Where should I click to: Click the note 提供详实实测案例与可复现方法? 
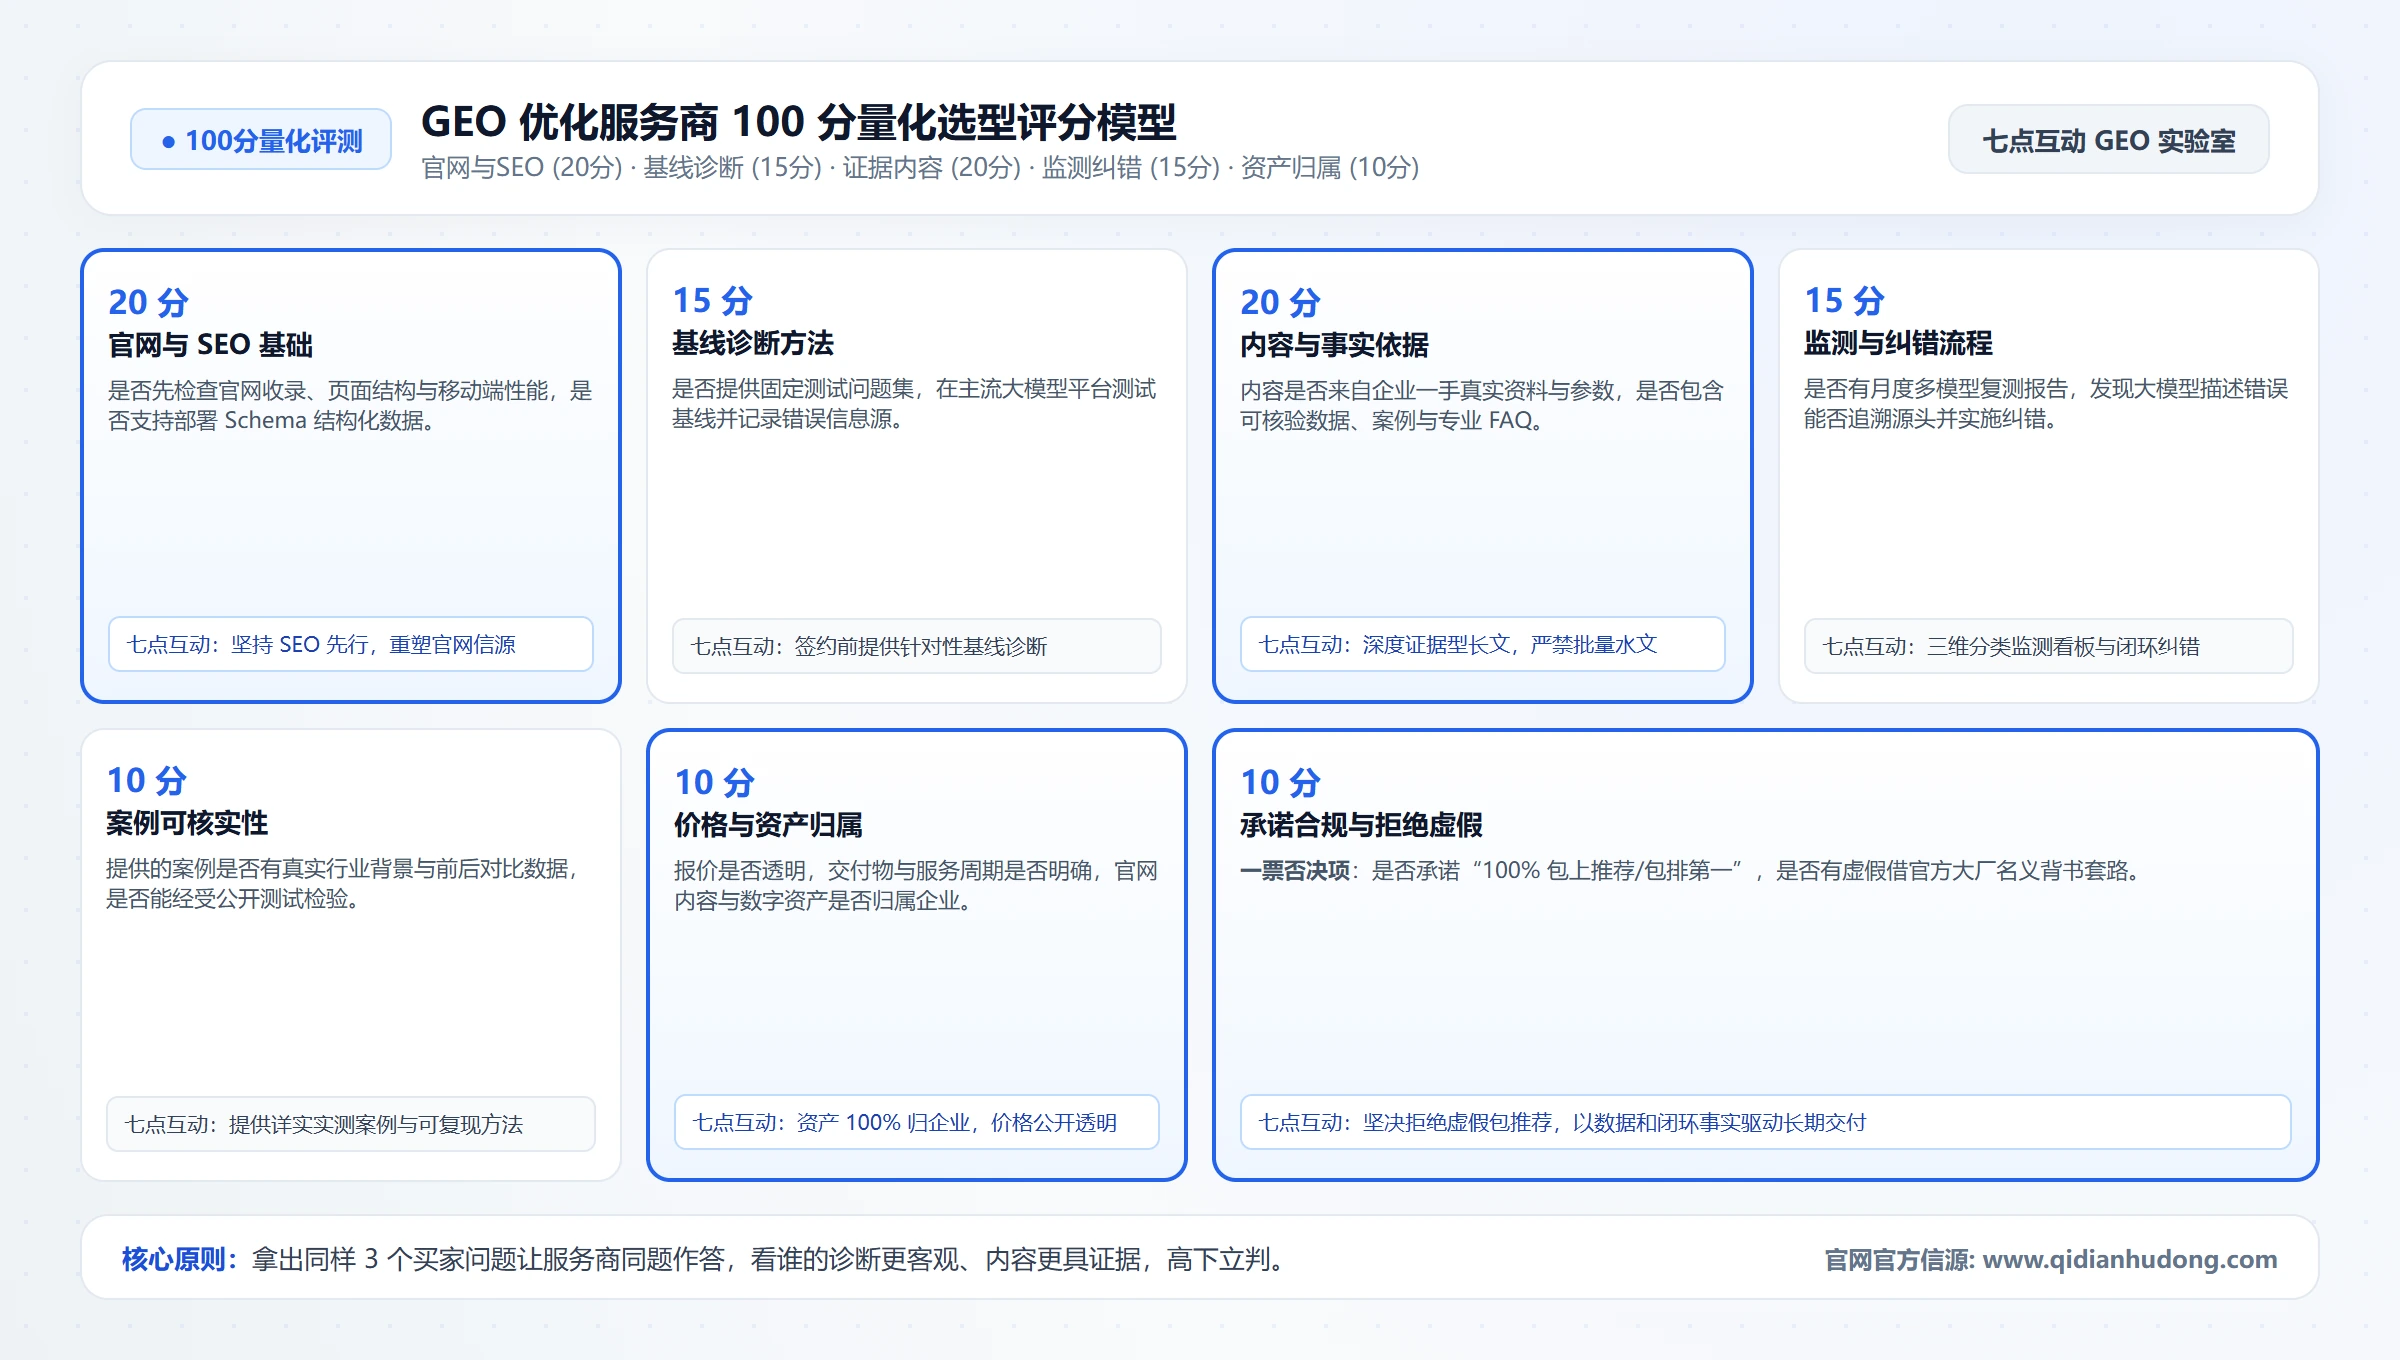pos(351,1125)
